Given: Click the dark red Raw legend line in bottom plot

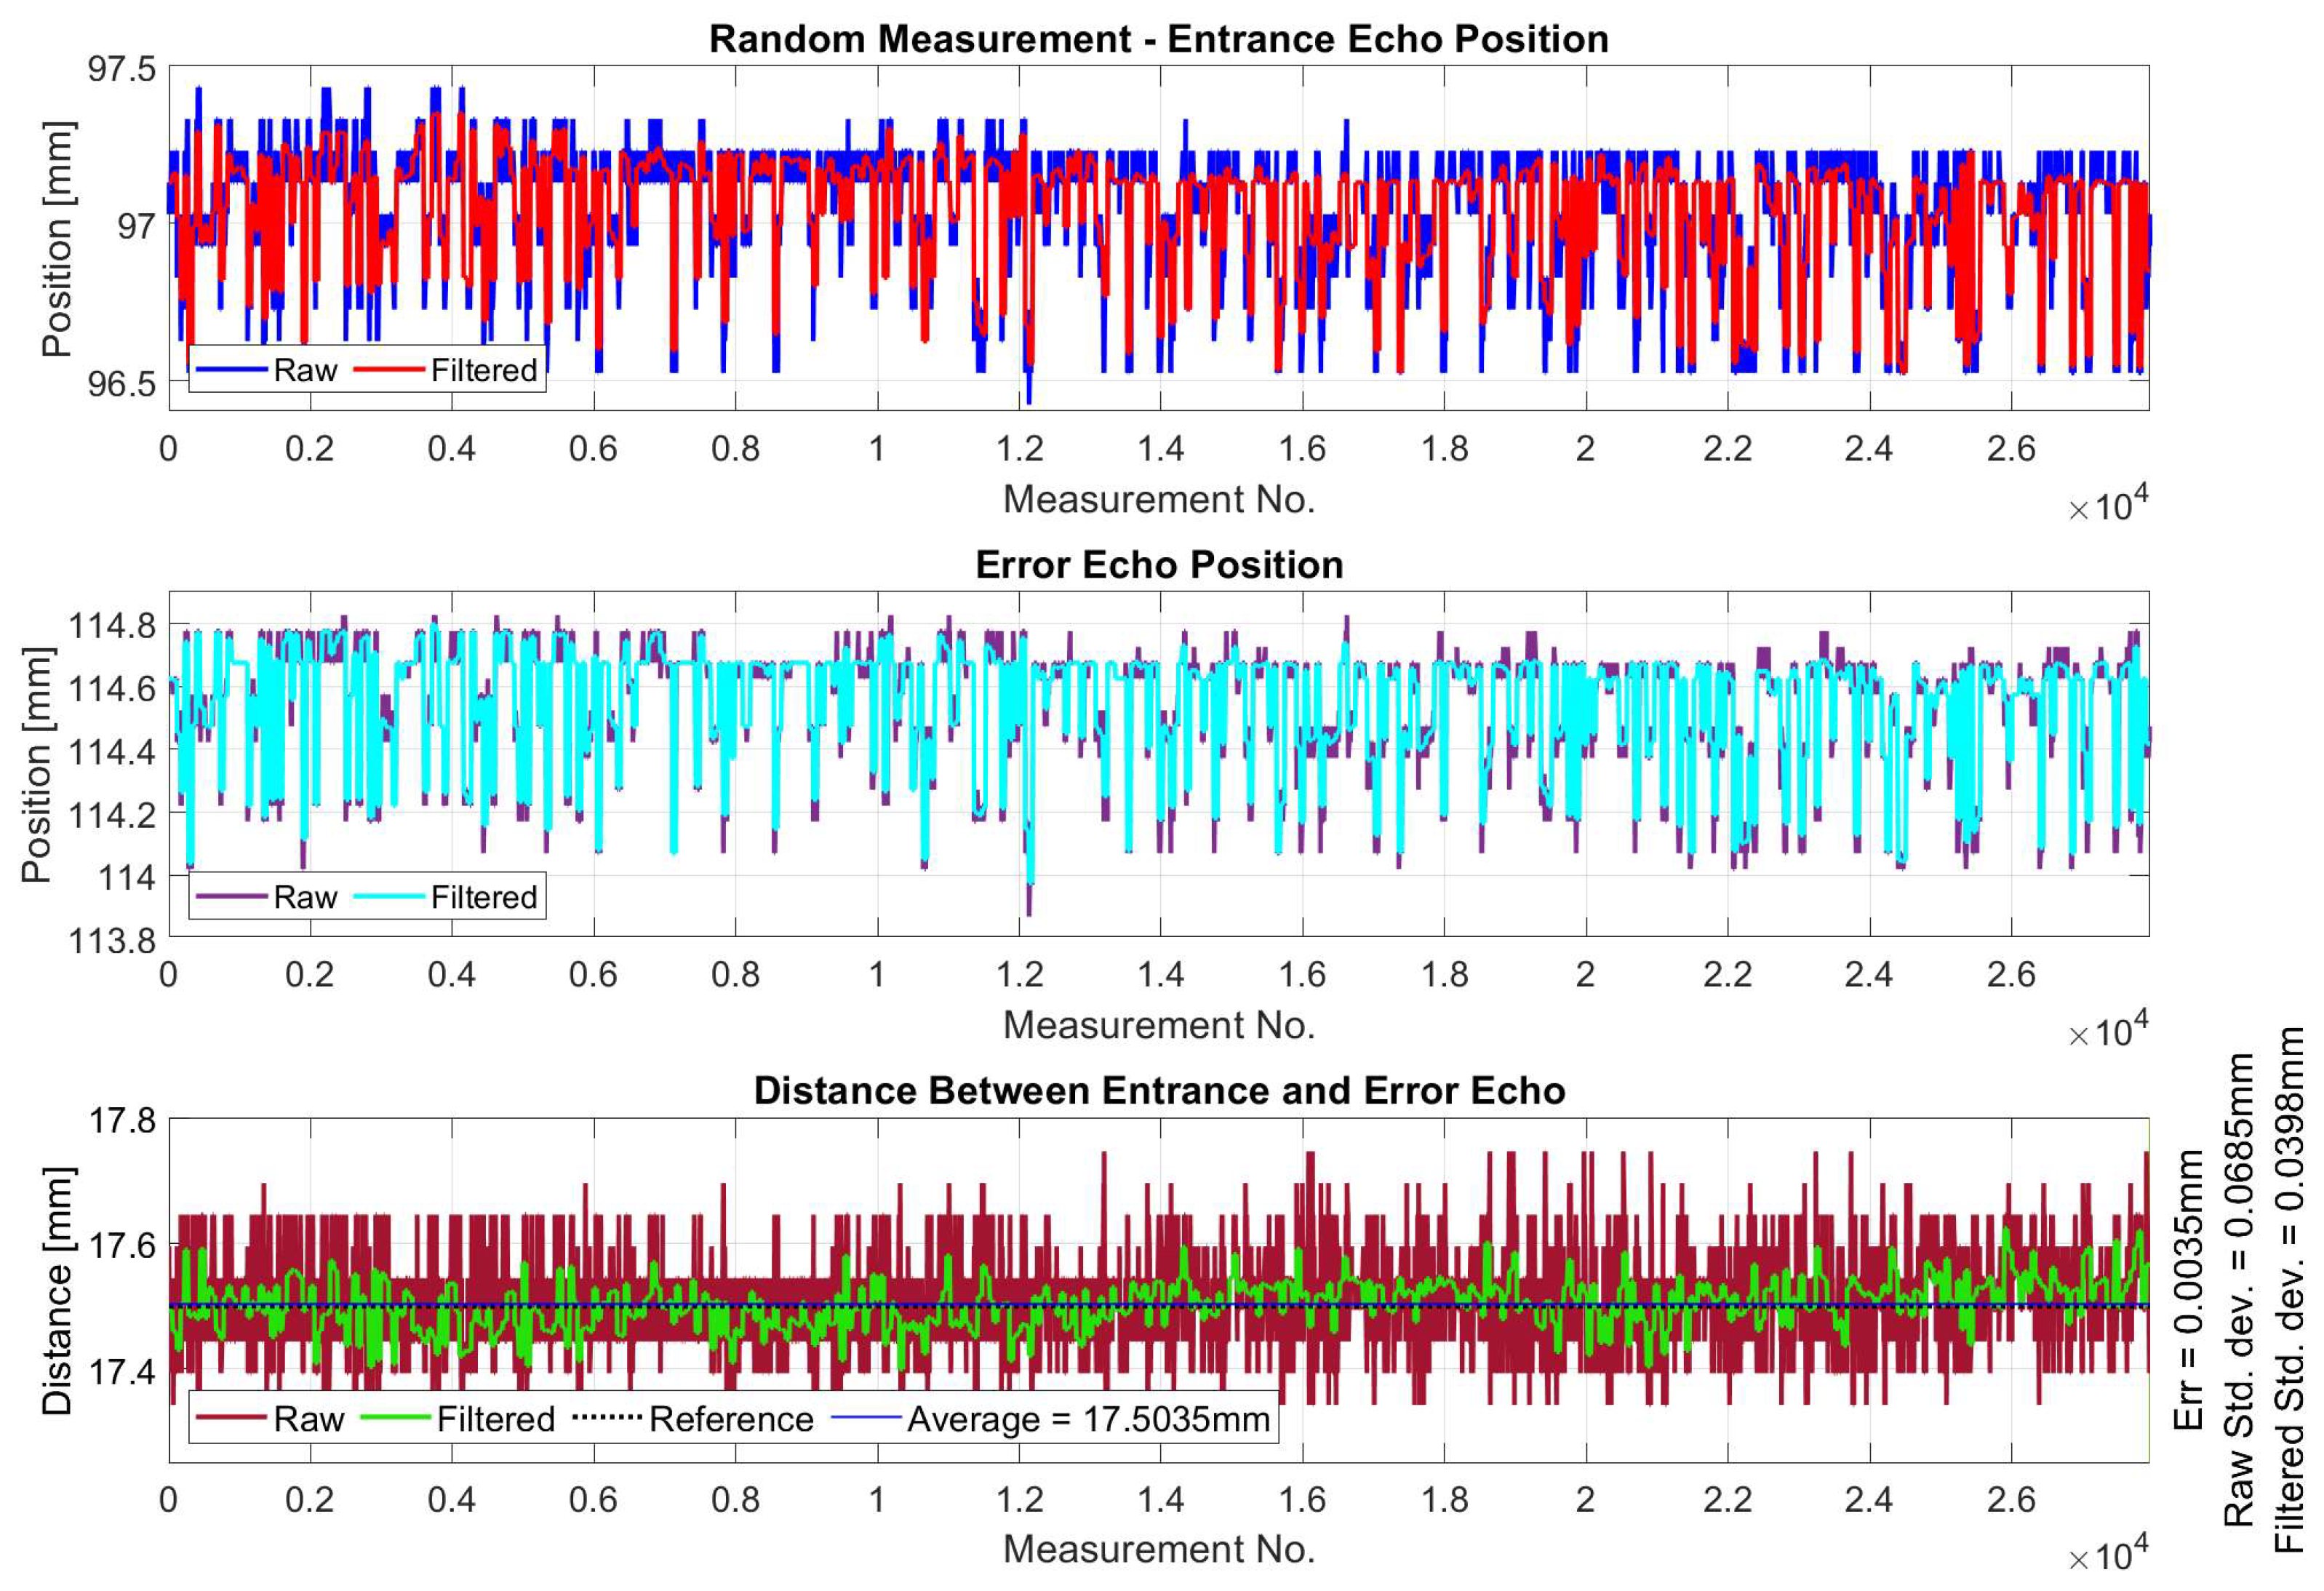Looking at the screenshot, I should pyautogui.click(x=232, y=1418).
